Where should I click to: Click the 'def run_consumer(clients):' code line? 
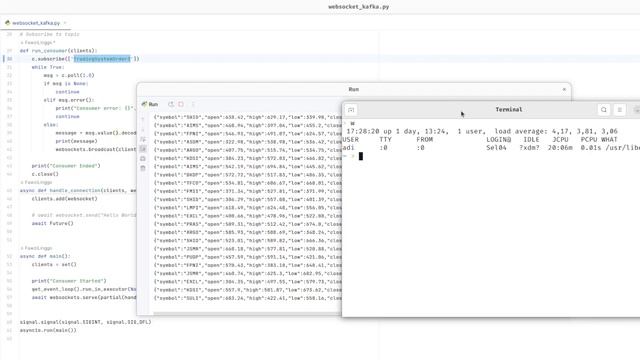coord(58,51)
